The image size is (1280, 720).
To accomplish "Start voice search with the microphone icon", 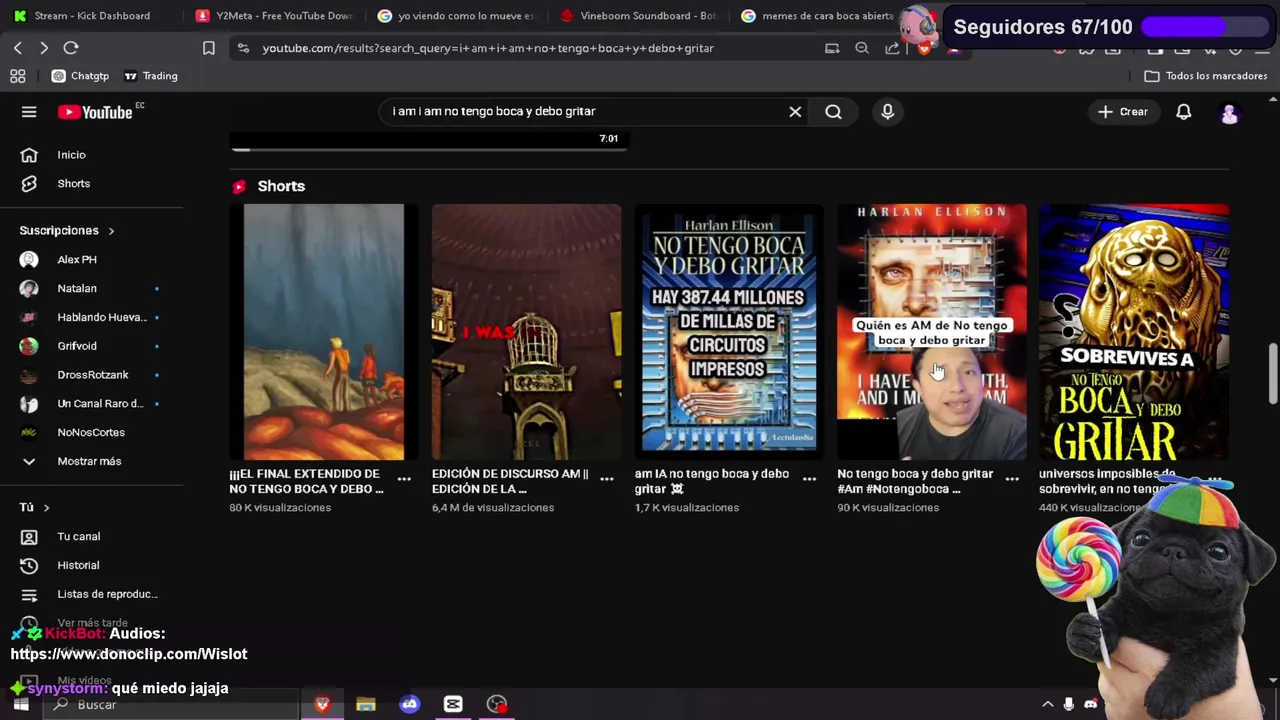I will pos(887,112).
